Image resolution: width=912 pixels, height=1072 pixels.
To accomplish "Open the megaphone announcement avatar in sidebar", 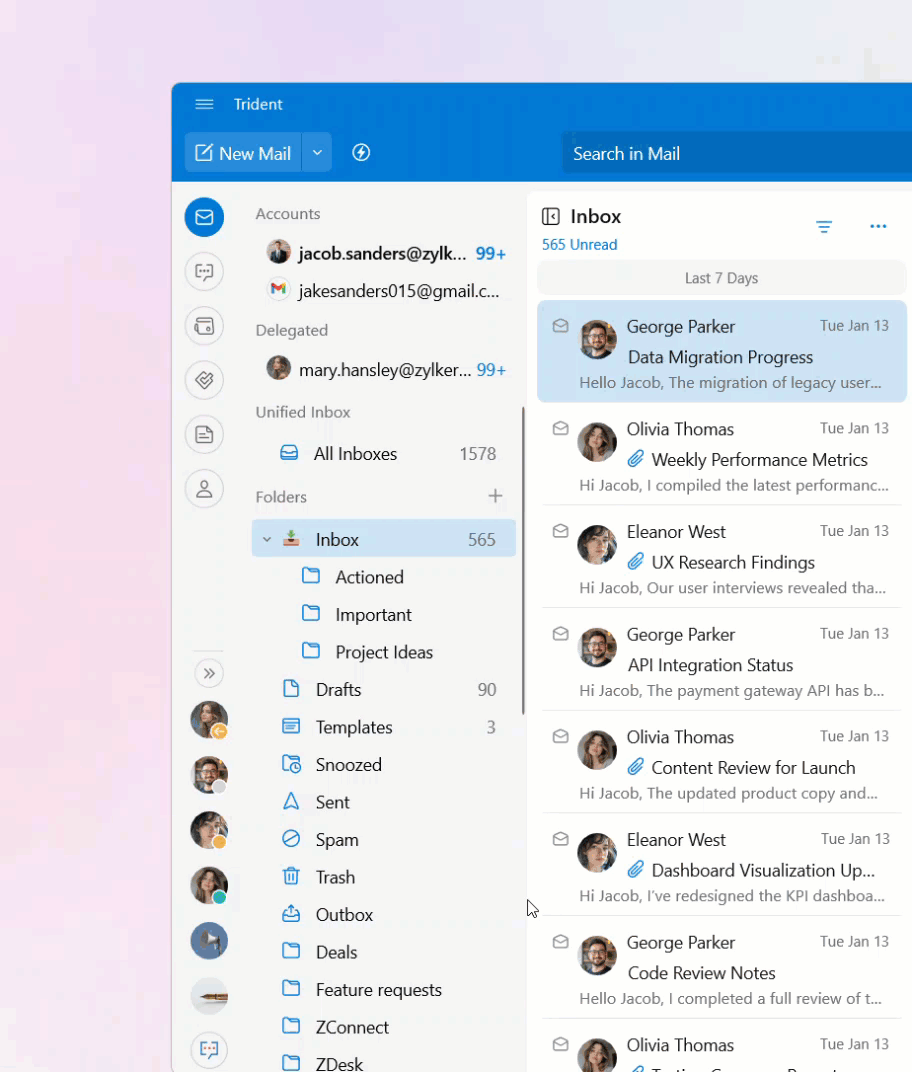I will pyautogui.click(x=209, y=941).
